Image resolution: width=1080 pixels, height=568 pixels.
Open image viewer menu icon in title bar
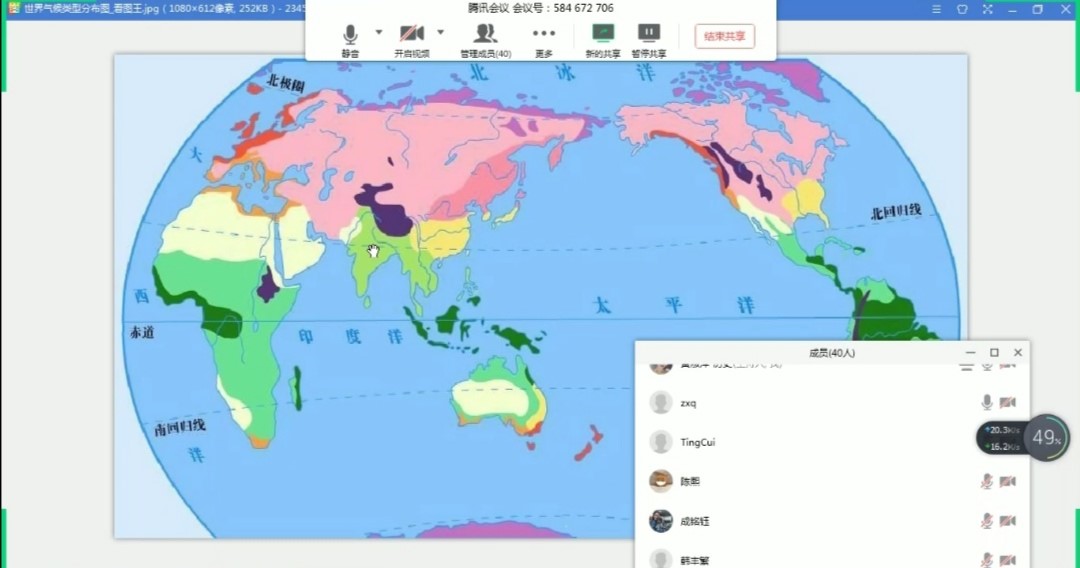point(936,9)
